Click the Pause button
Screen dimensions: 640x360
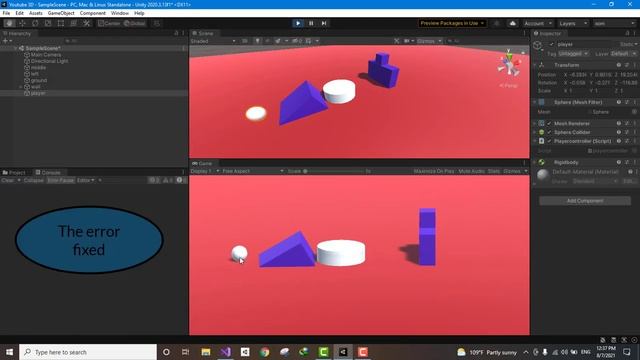(311, 23)
